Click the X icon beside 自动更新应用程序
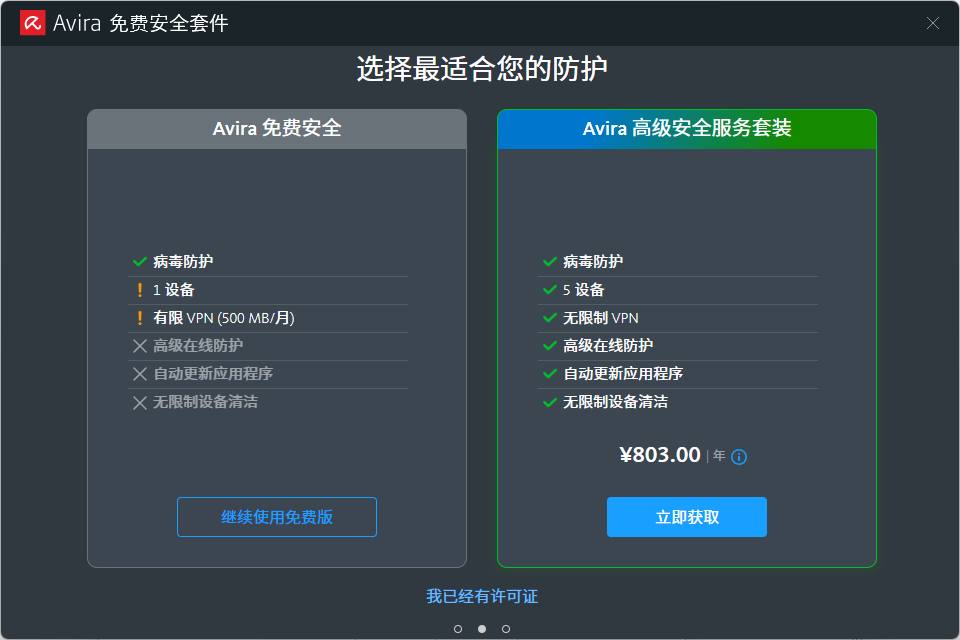Screen dimensions: 960x640 [138, 374]
